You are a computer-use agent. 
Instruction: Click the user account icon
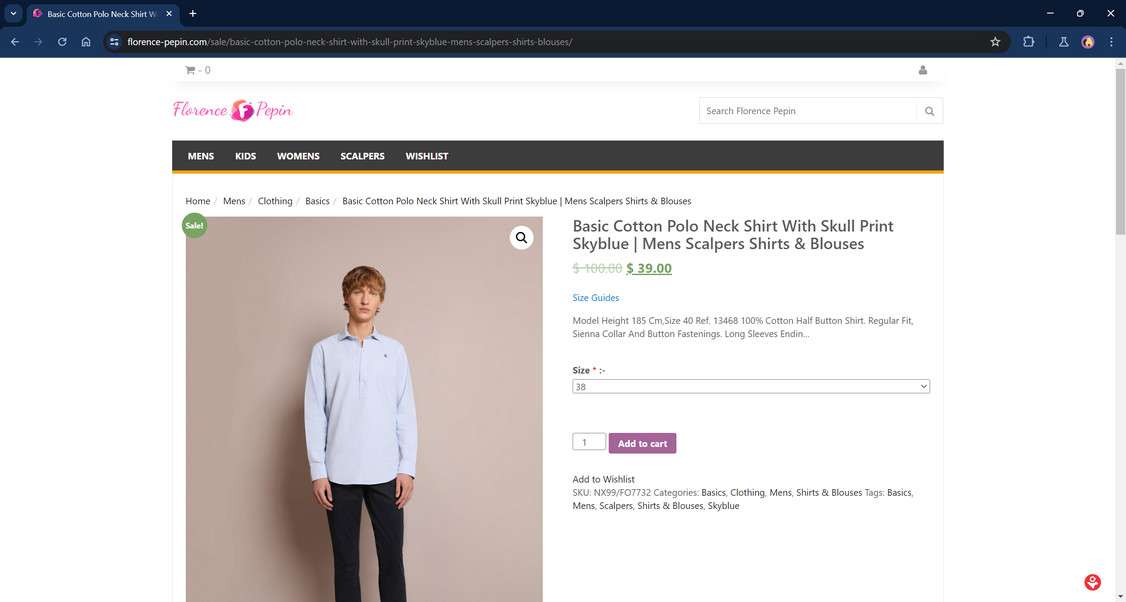(x=922, y=70)
